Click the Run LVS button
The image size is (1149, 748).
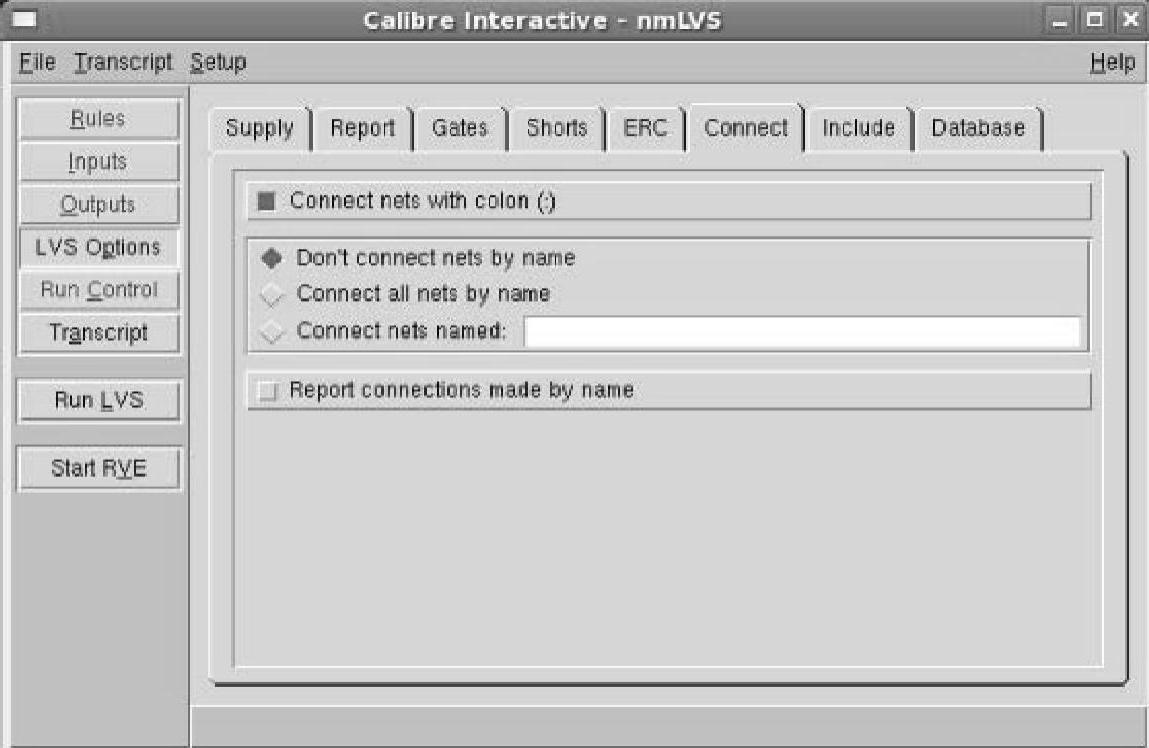point(99,400)
